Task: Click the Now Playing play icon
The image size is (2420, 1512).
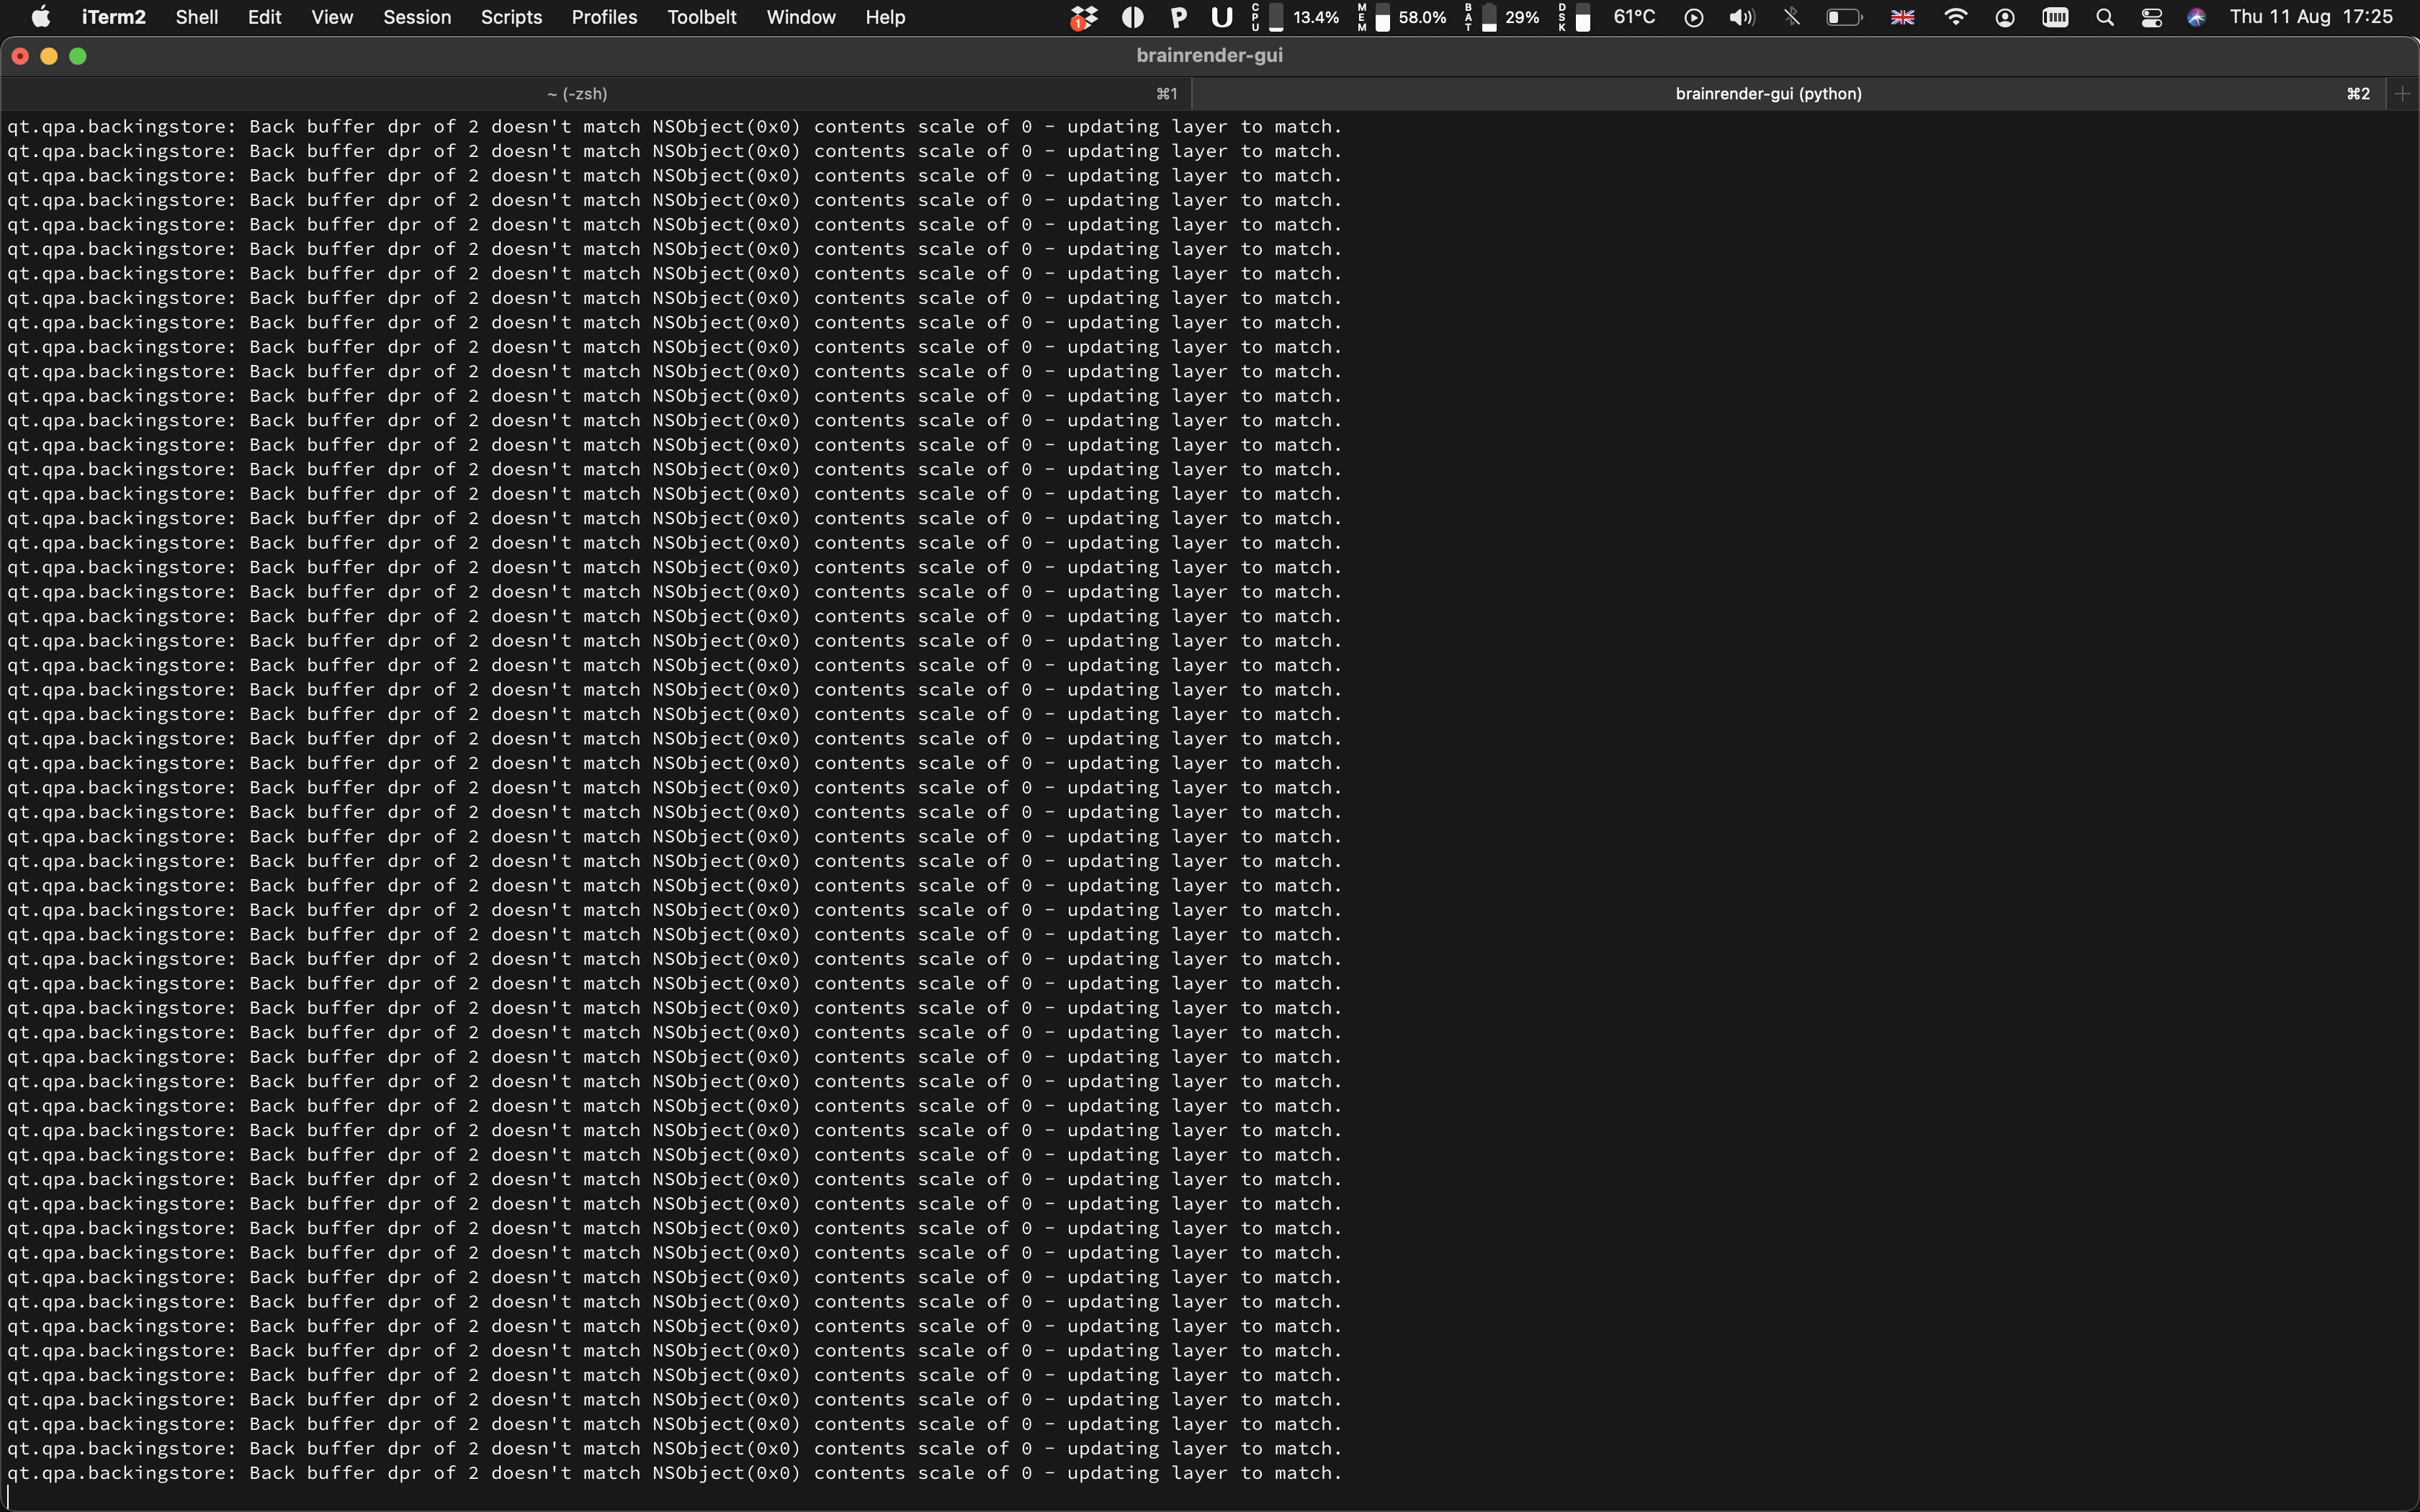Action: tap(1693, 17)
